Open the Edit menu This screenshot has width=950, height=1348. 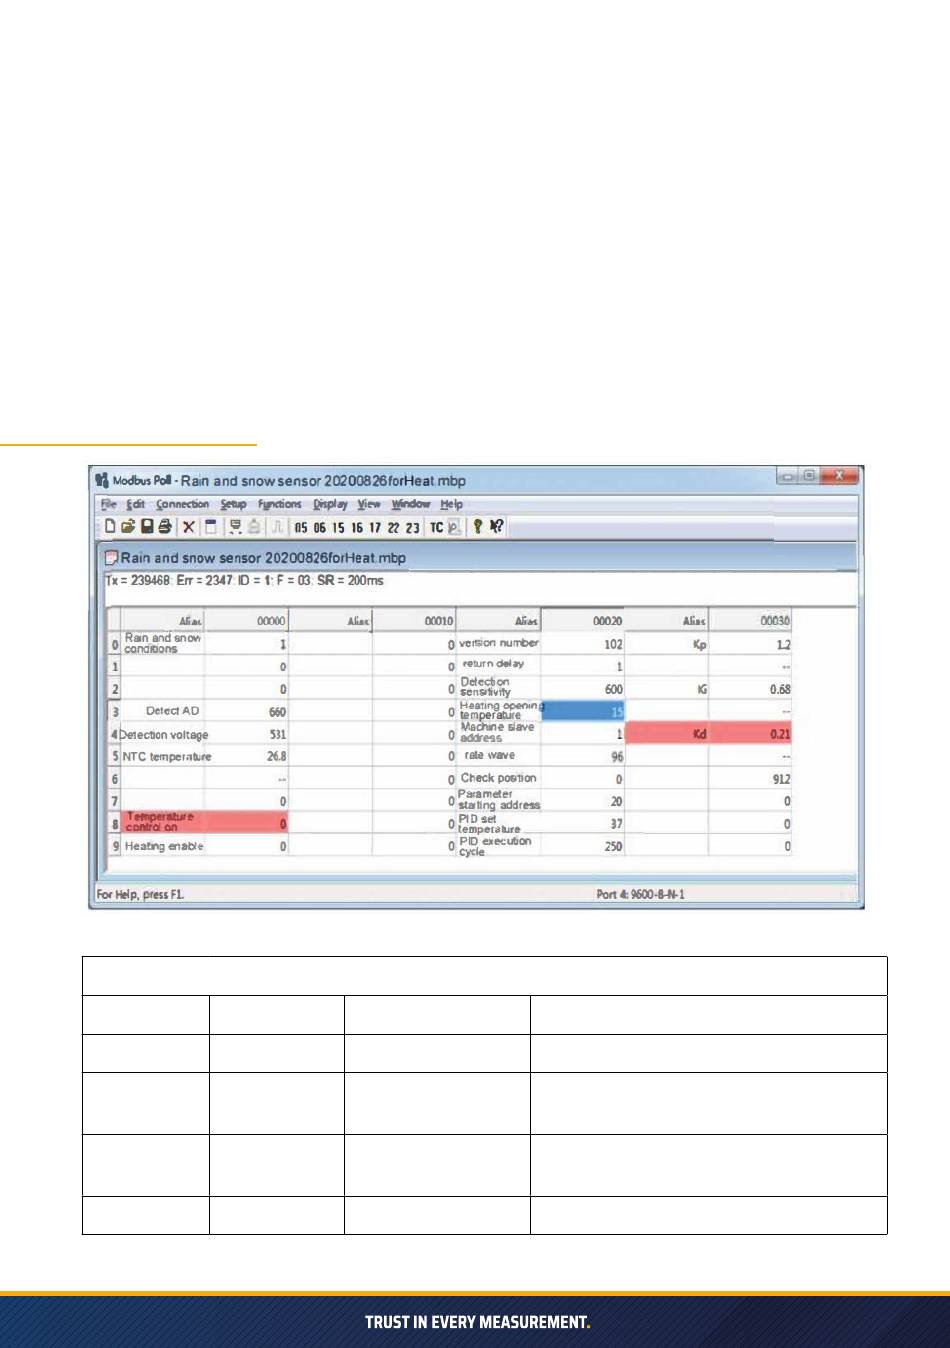click(x=136, y=505)
